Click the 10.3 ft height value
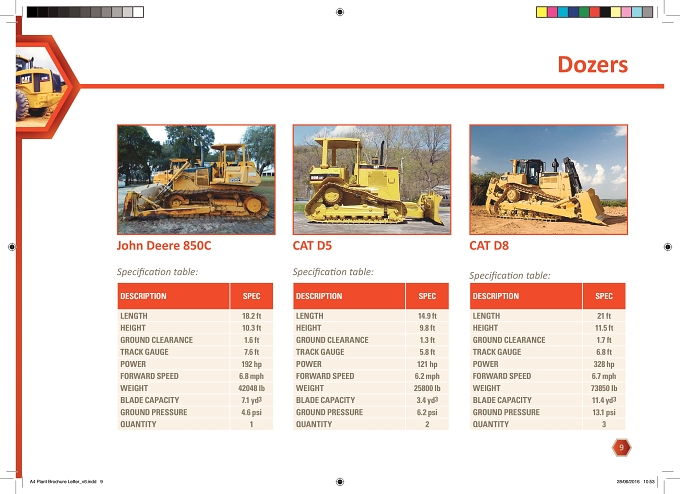 [x=252, y=328]
